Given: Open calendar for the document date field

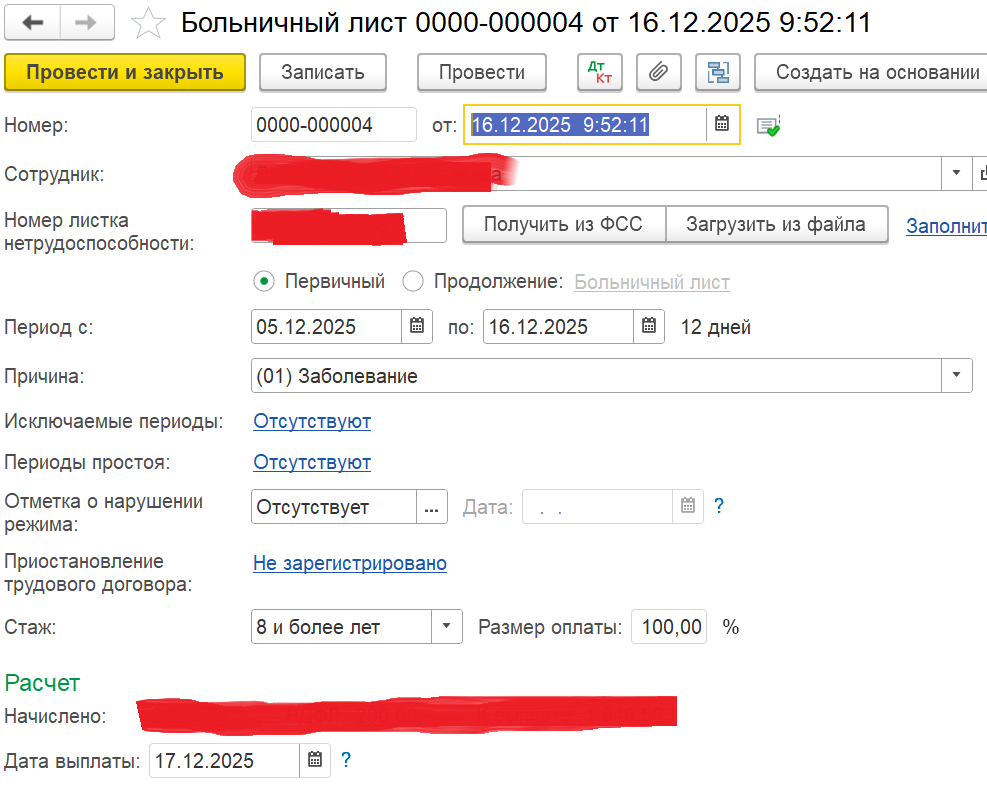Looking at the screenshot, I should tap(723, 125).
